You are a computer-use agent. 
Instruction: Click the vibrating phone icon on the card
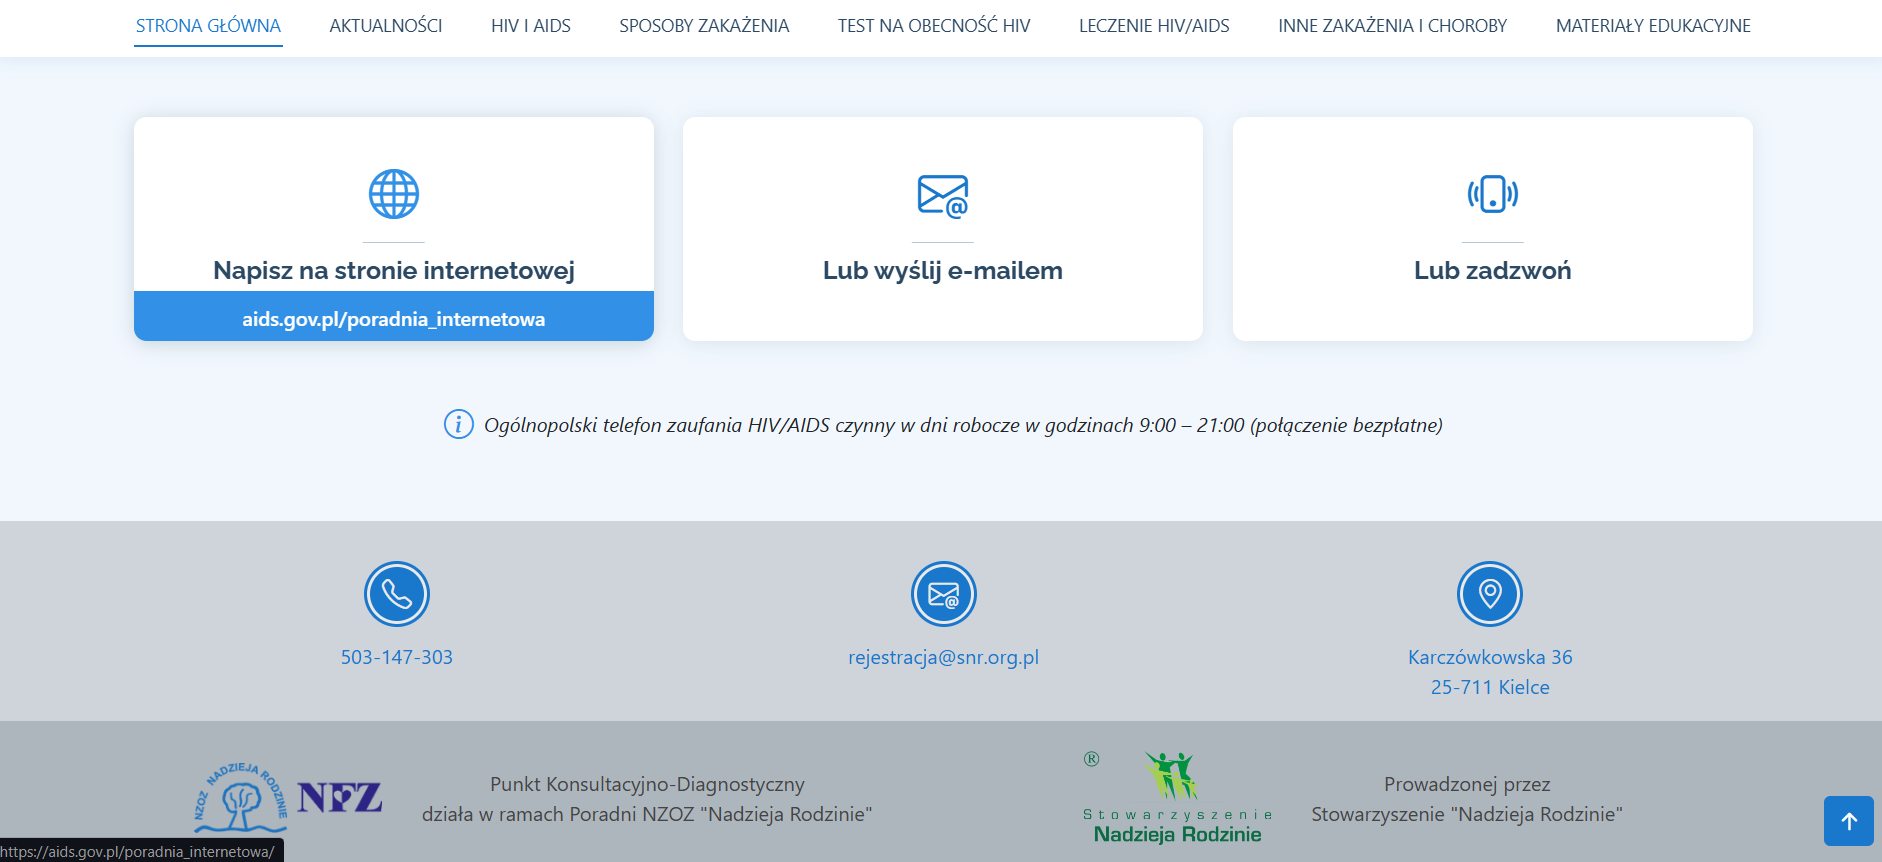[x=1492, y=194]
